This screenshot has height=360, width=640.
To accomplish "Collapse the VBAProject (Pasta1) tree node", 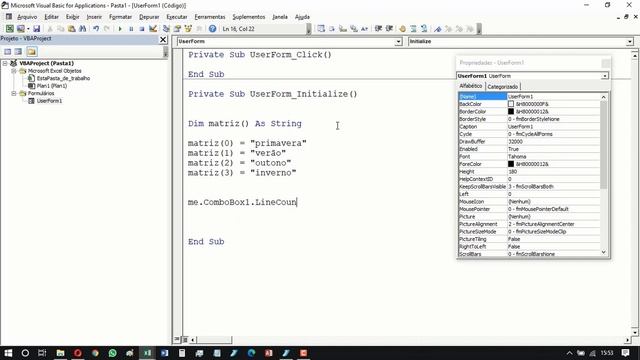I will 5,63.
